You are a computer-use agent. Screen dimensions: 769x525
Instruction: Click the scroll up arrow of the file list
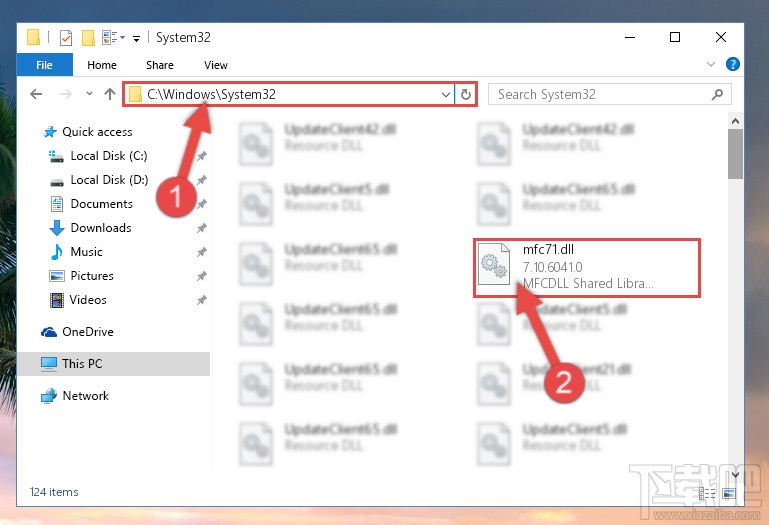(x=735, y=121)
